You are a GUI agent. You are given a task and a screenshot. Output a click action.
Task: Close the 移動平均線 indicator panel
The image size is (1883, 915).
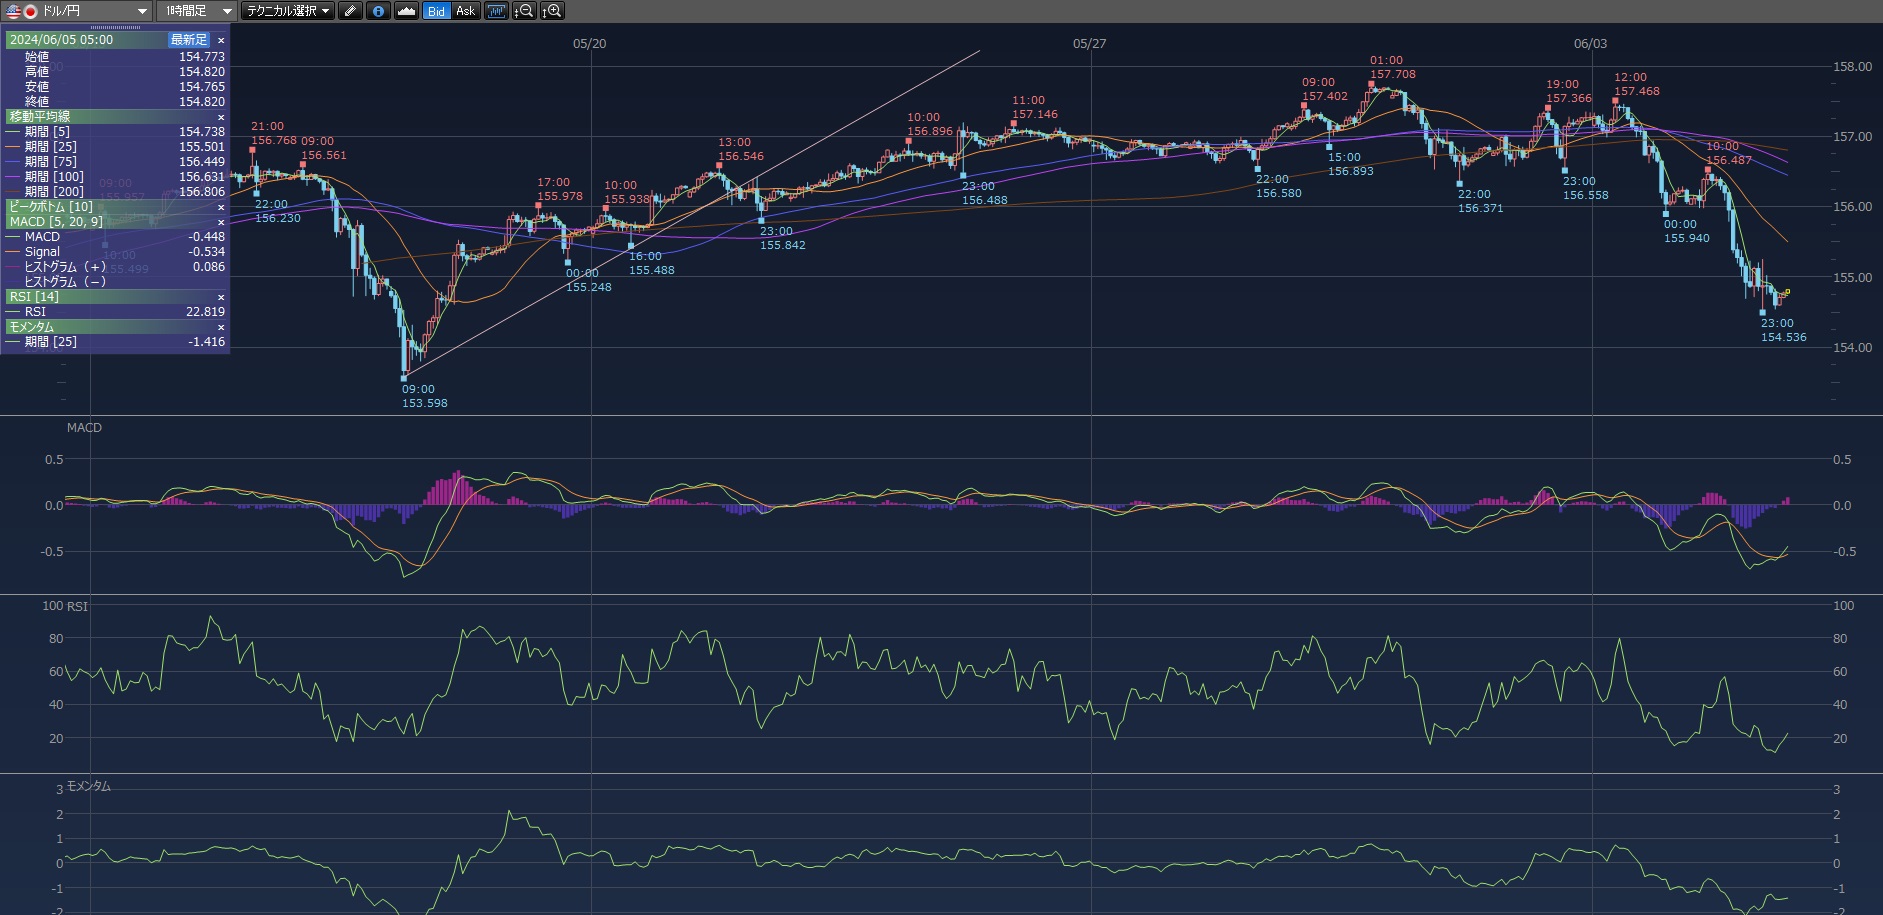click(221, 117)
